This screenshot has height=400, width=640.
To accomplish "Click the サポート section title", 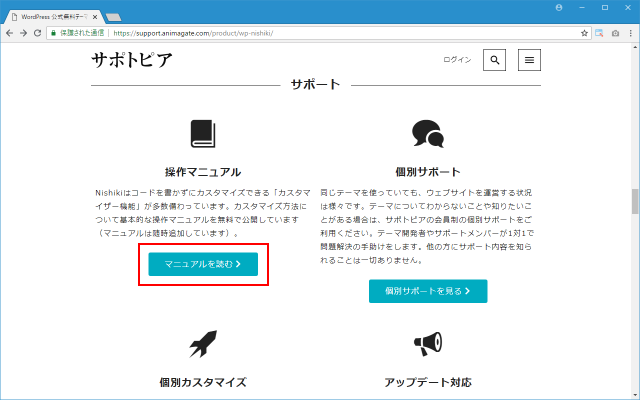I will click(x=315, y=84).
